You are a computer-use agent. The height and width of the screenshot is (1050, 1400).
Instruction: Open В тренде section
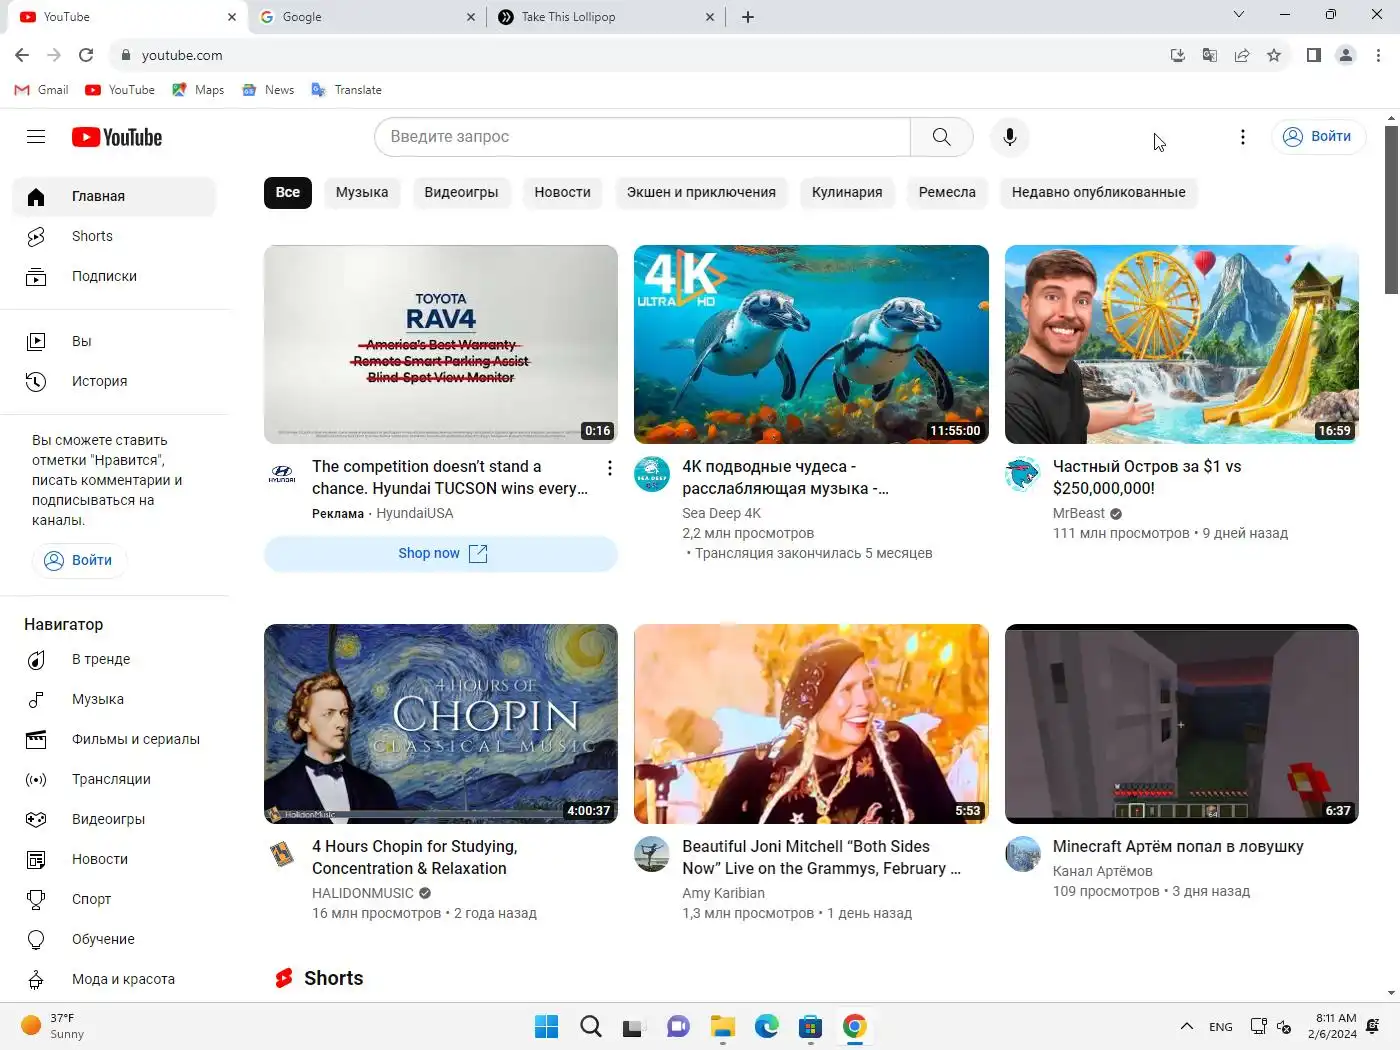114,659
